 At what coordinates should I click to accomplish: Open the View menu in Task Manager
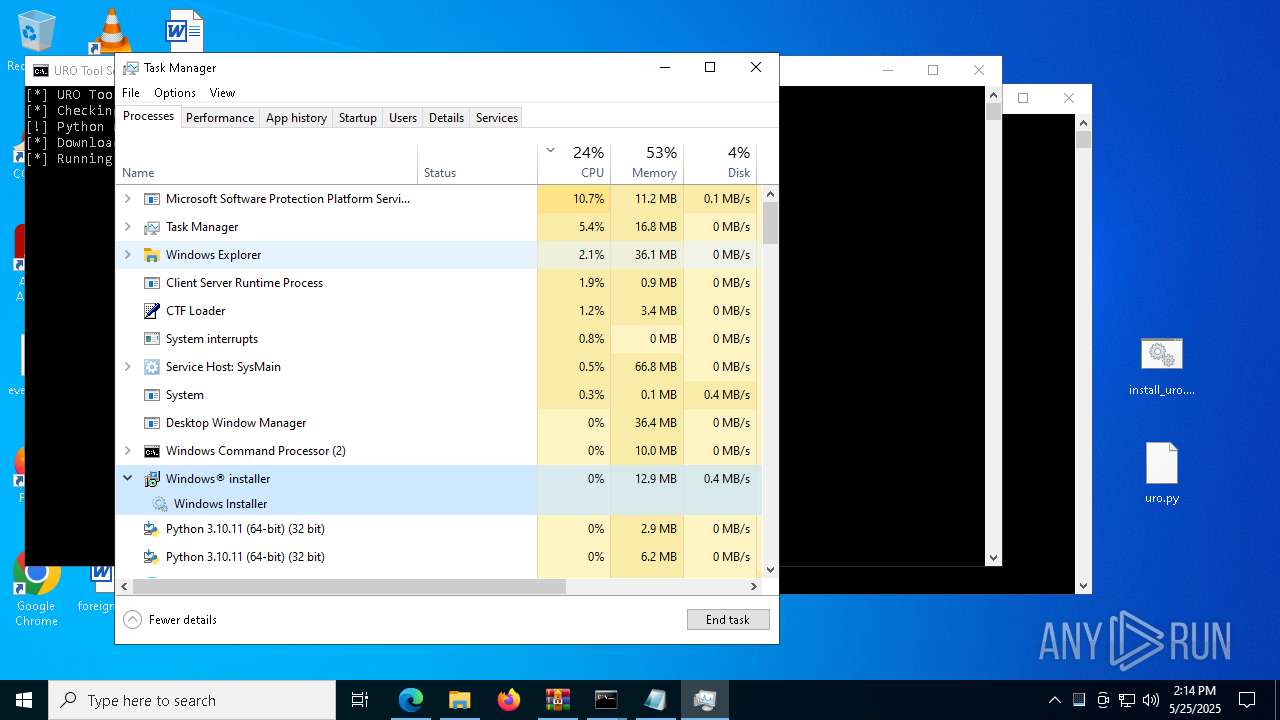point(222,93)
